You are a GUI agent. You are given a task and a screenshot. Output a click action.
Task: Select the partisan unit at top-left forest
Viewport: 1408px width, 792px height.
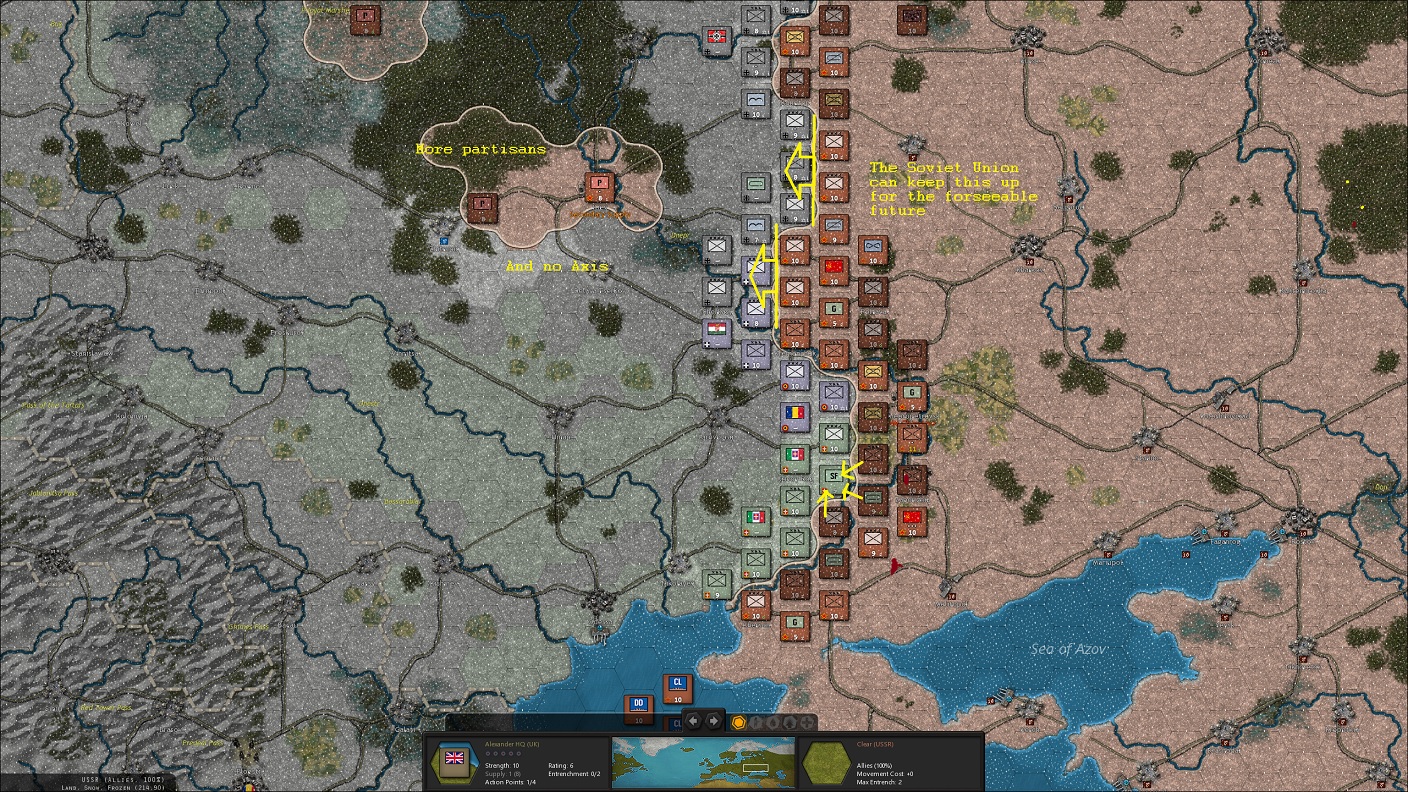point(364,19)
